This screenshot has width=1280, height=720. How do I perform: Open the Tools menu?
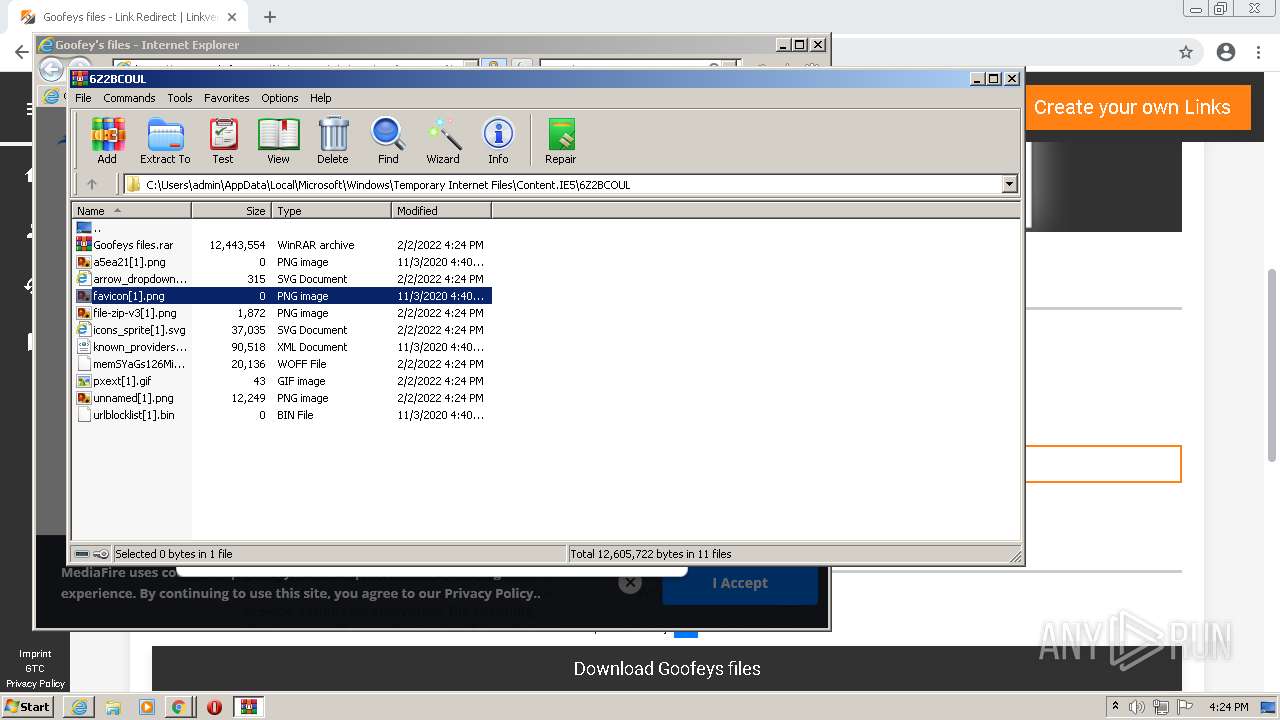point(180,98)
